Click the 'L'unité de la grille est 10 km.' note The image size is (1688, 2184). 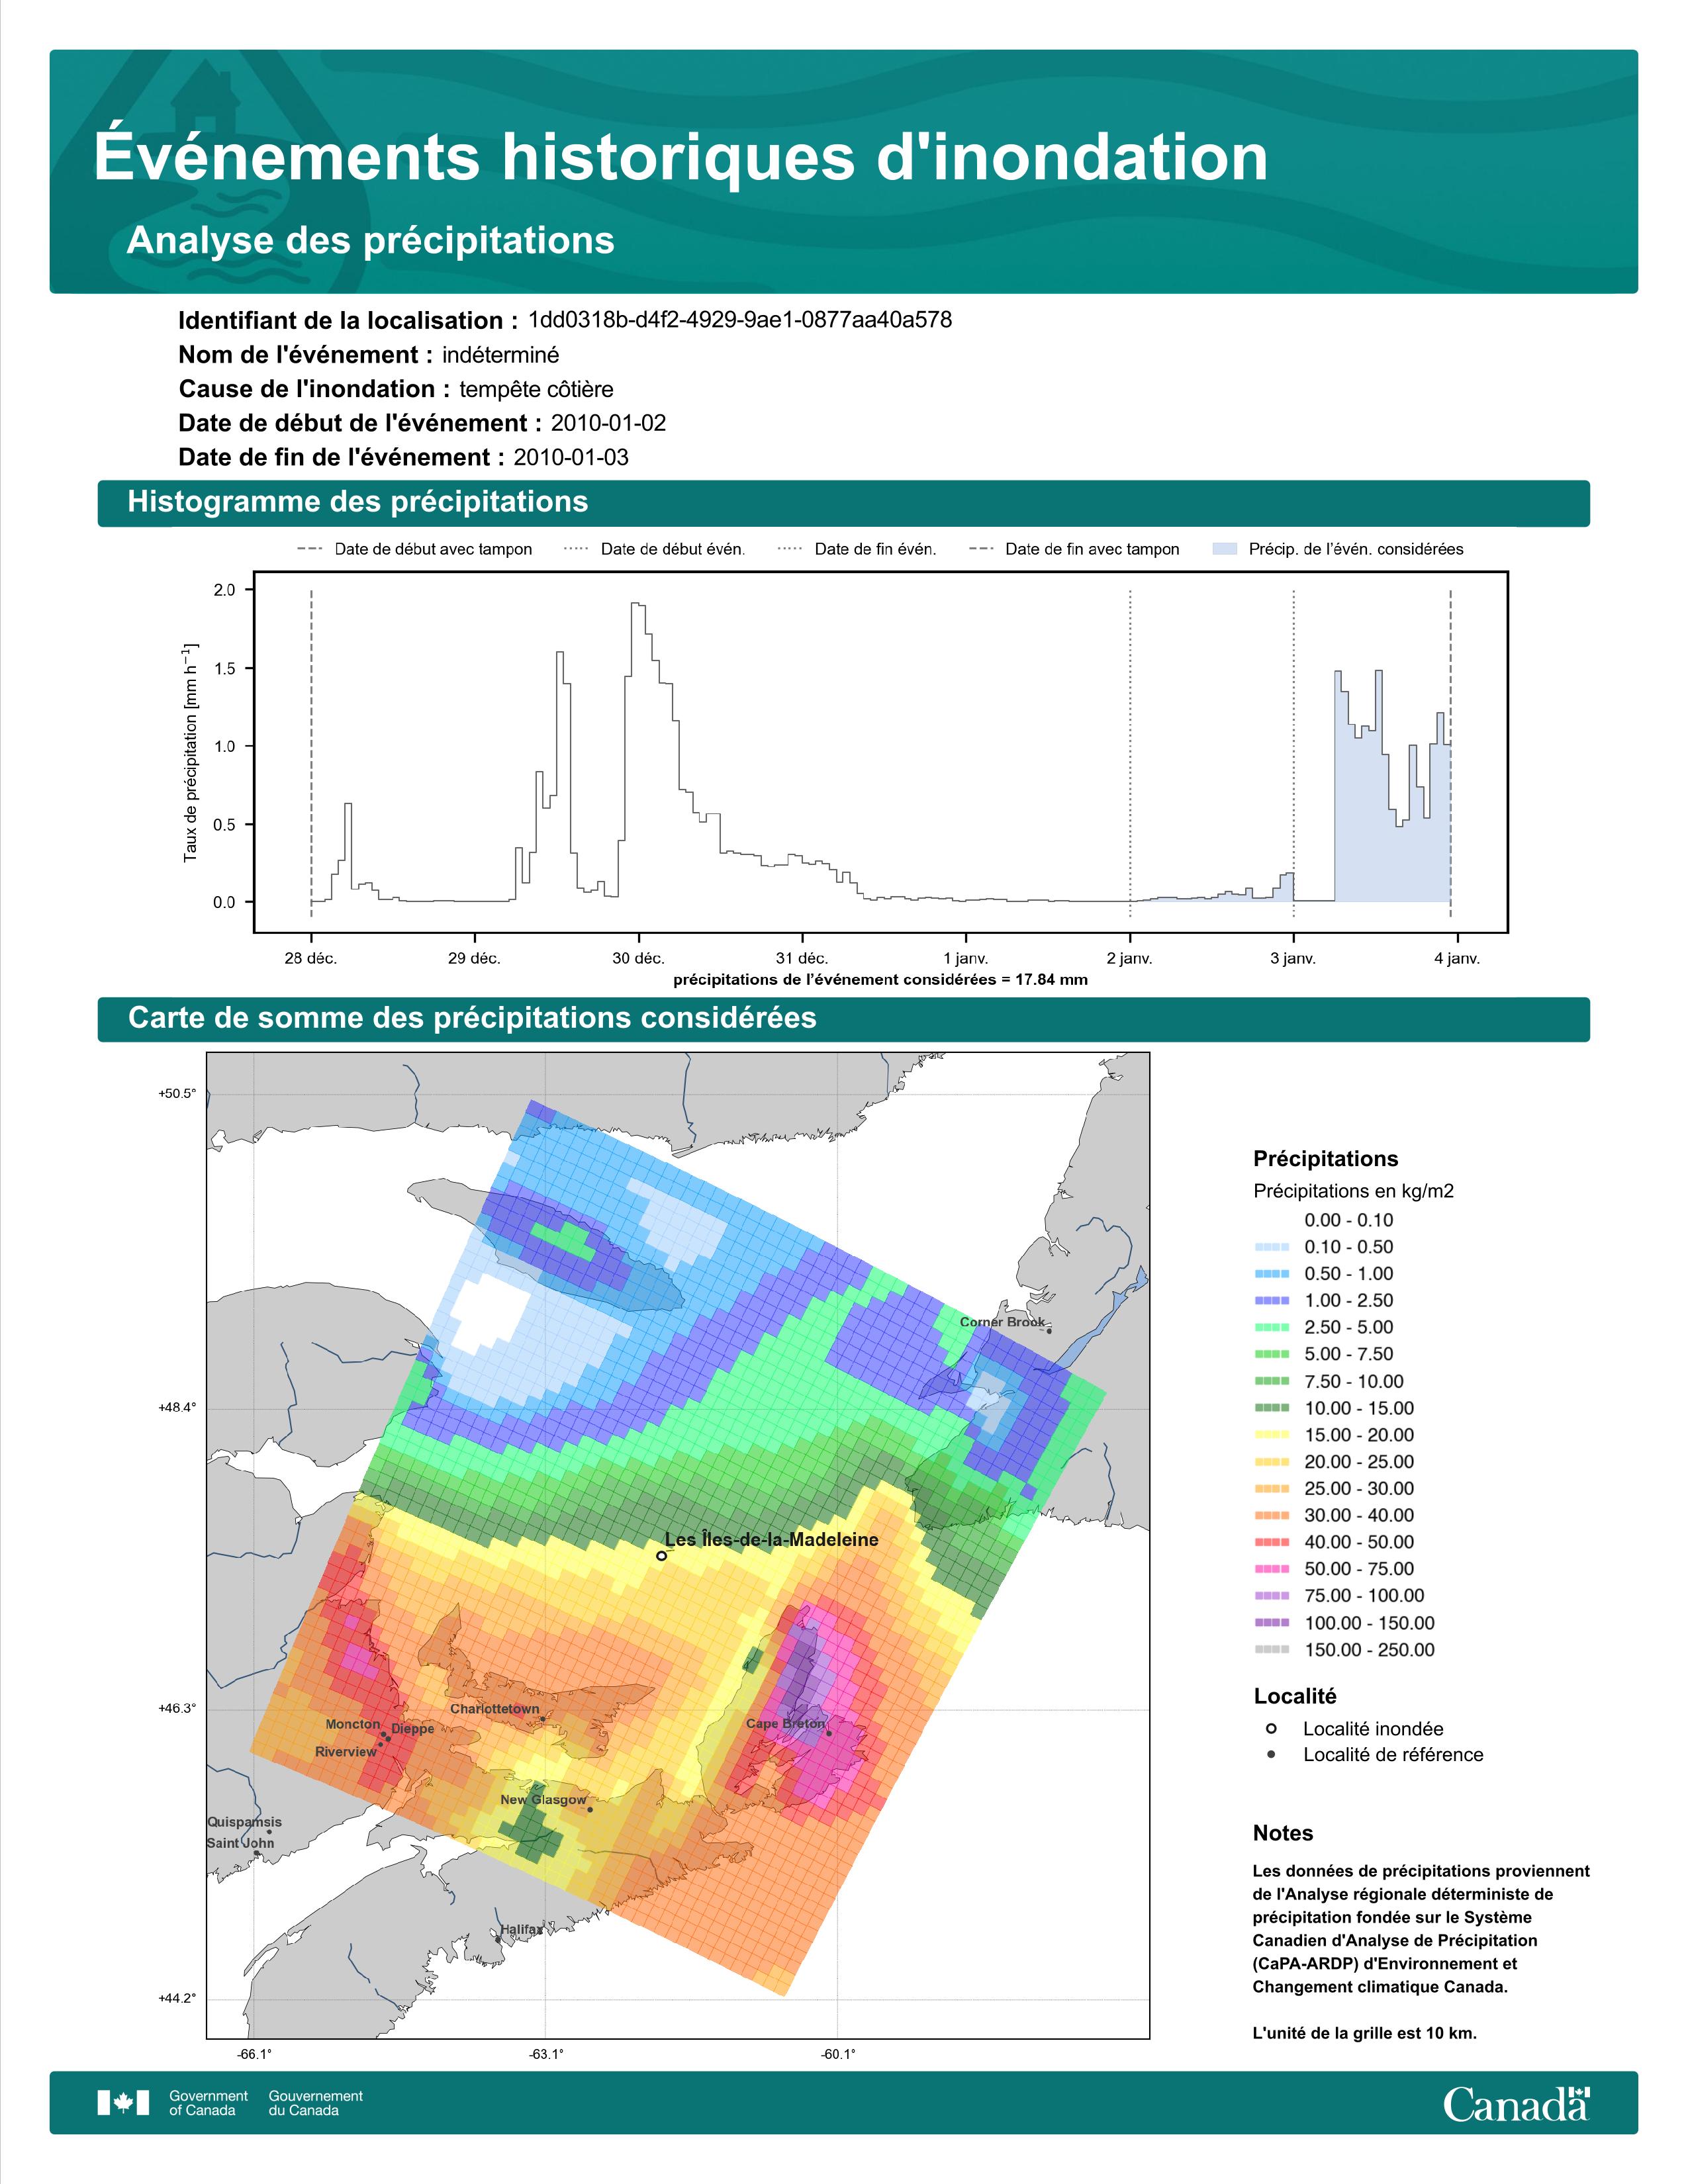(x=1365, y=2033)
